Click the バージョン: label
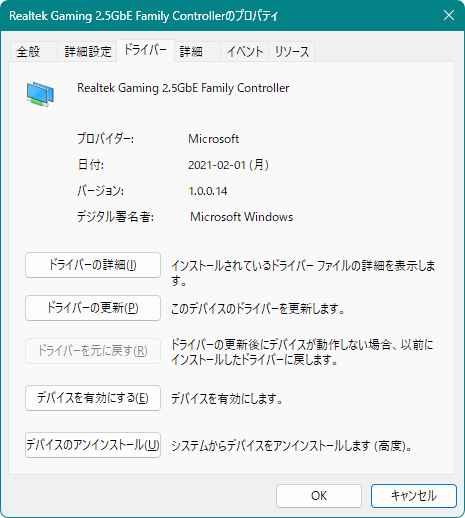This screenshot has height=518, width=465. pos(101,191)
